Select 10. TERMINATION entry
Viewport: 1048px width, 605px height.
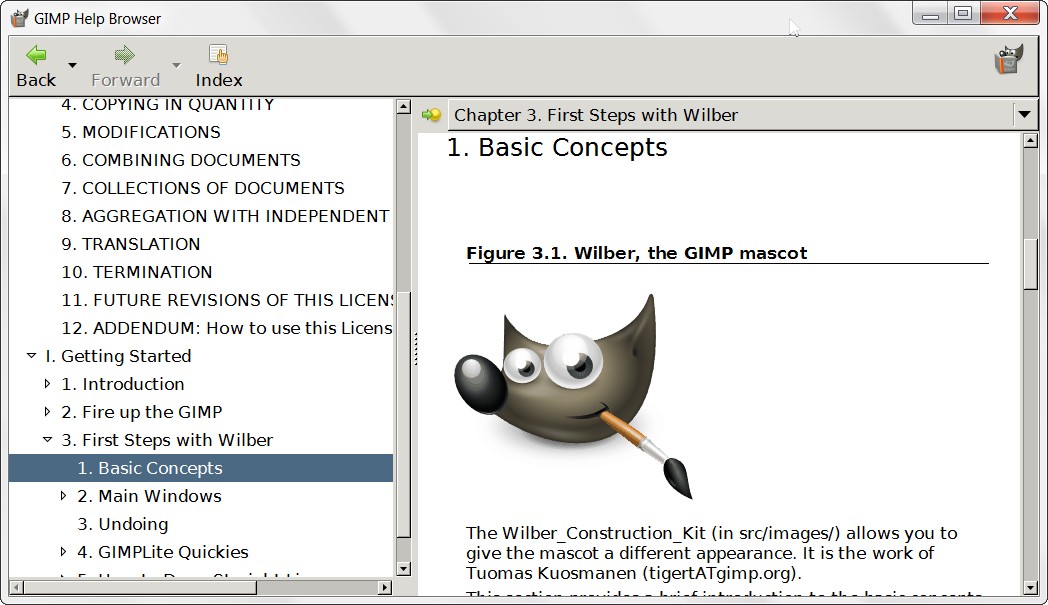pos(137,273)
